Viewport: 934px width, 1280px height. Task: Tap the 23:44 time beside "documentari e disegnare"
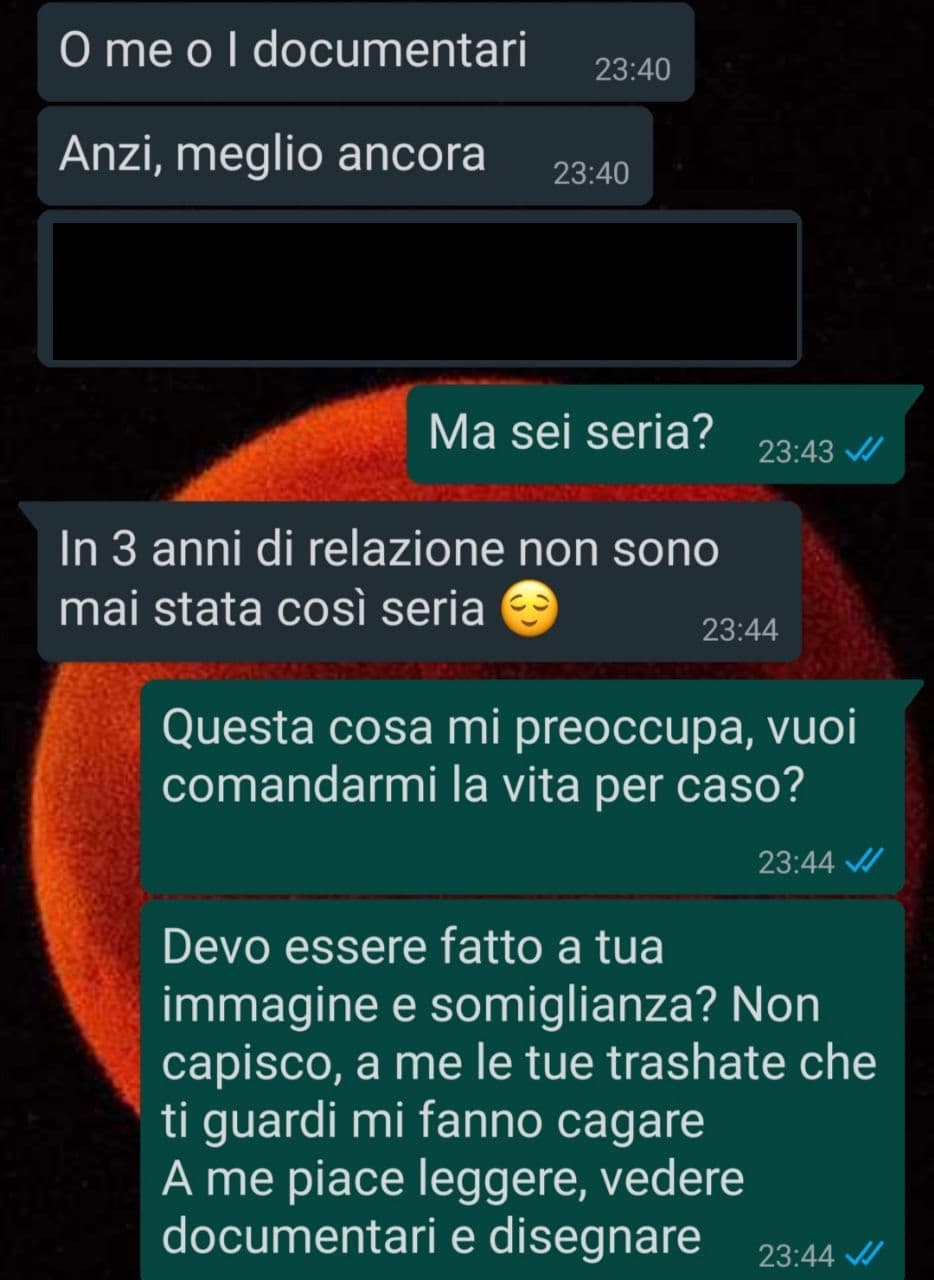796,1254
